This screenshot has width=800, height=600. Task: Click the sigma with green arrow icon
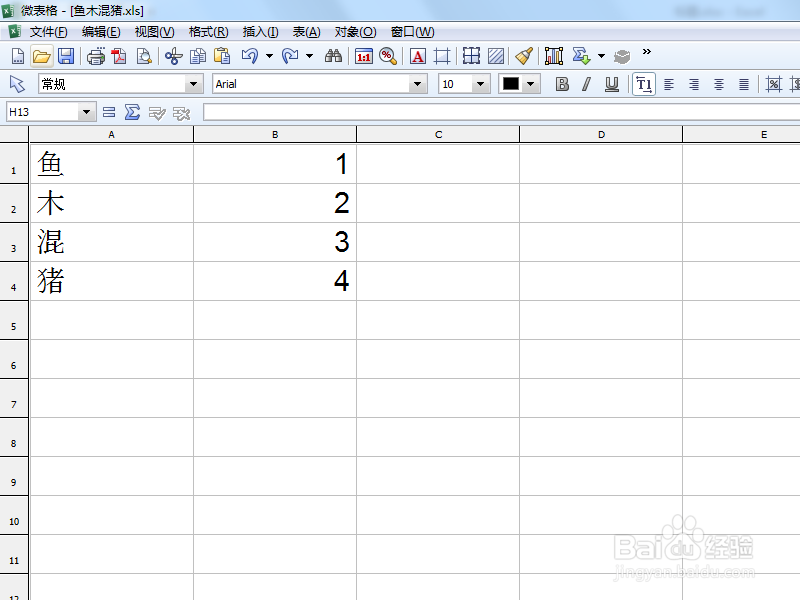coord(581,56)
